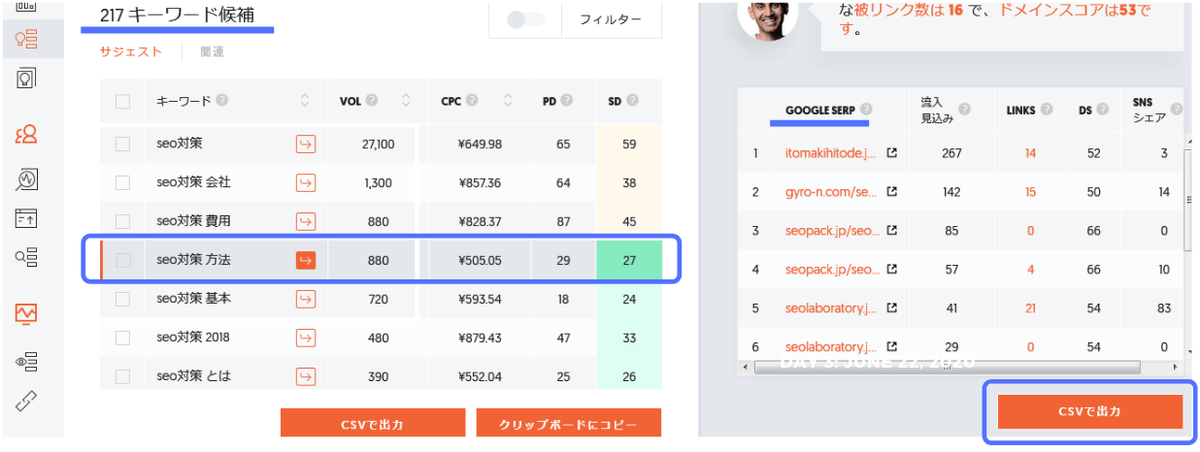The width and height of the screenshot is (1200, 452).
Task: Switch to the 関連 tab
Action: point(212,52)
